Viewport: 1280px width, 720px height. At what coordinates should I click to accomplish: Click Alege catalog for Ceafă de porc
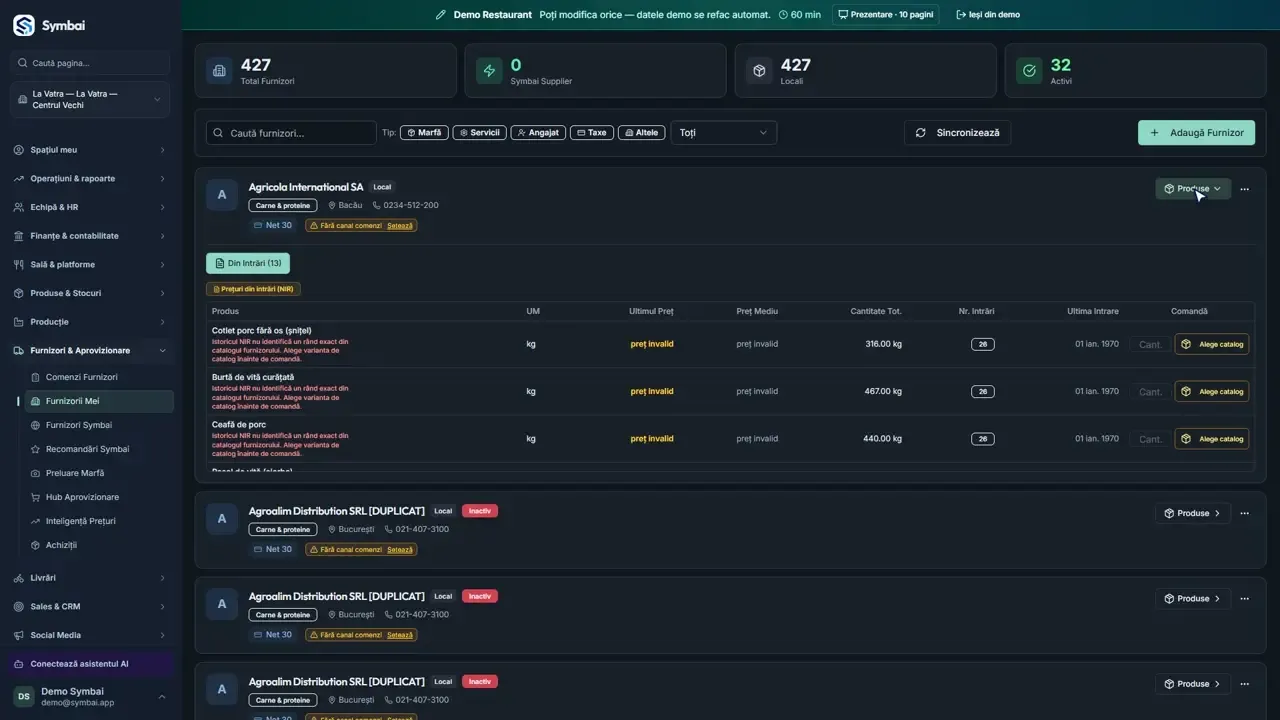click(1212, 439)
